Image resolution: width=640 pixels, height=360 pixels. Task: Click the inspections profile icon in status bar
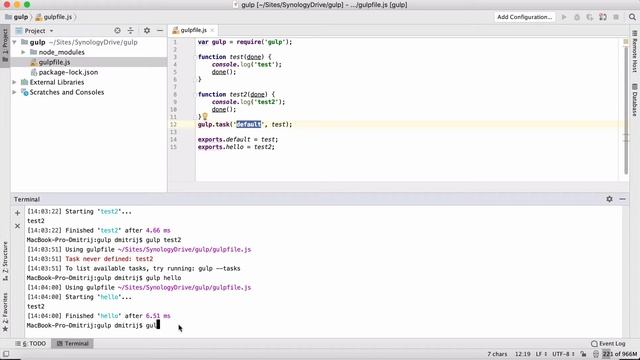[x=596, y=354]
